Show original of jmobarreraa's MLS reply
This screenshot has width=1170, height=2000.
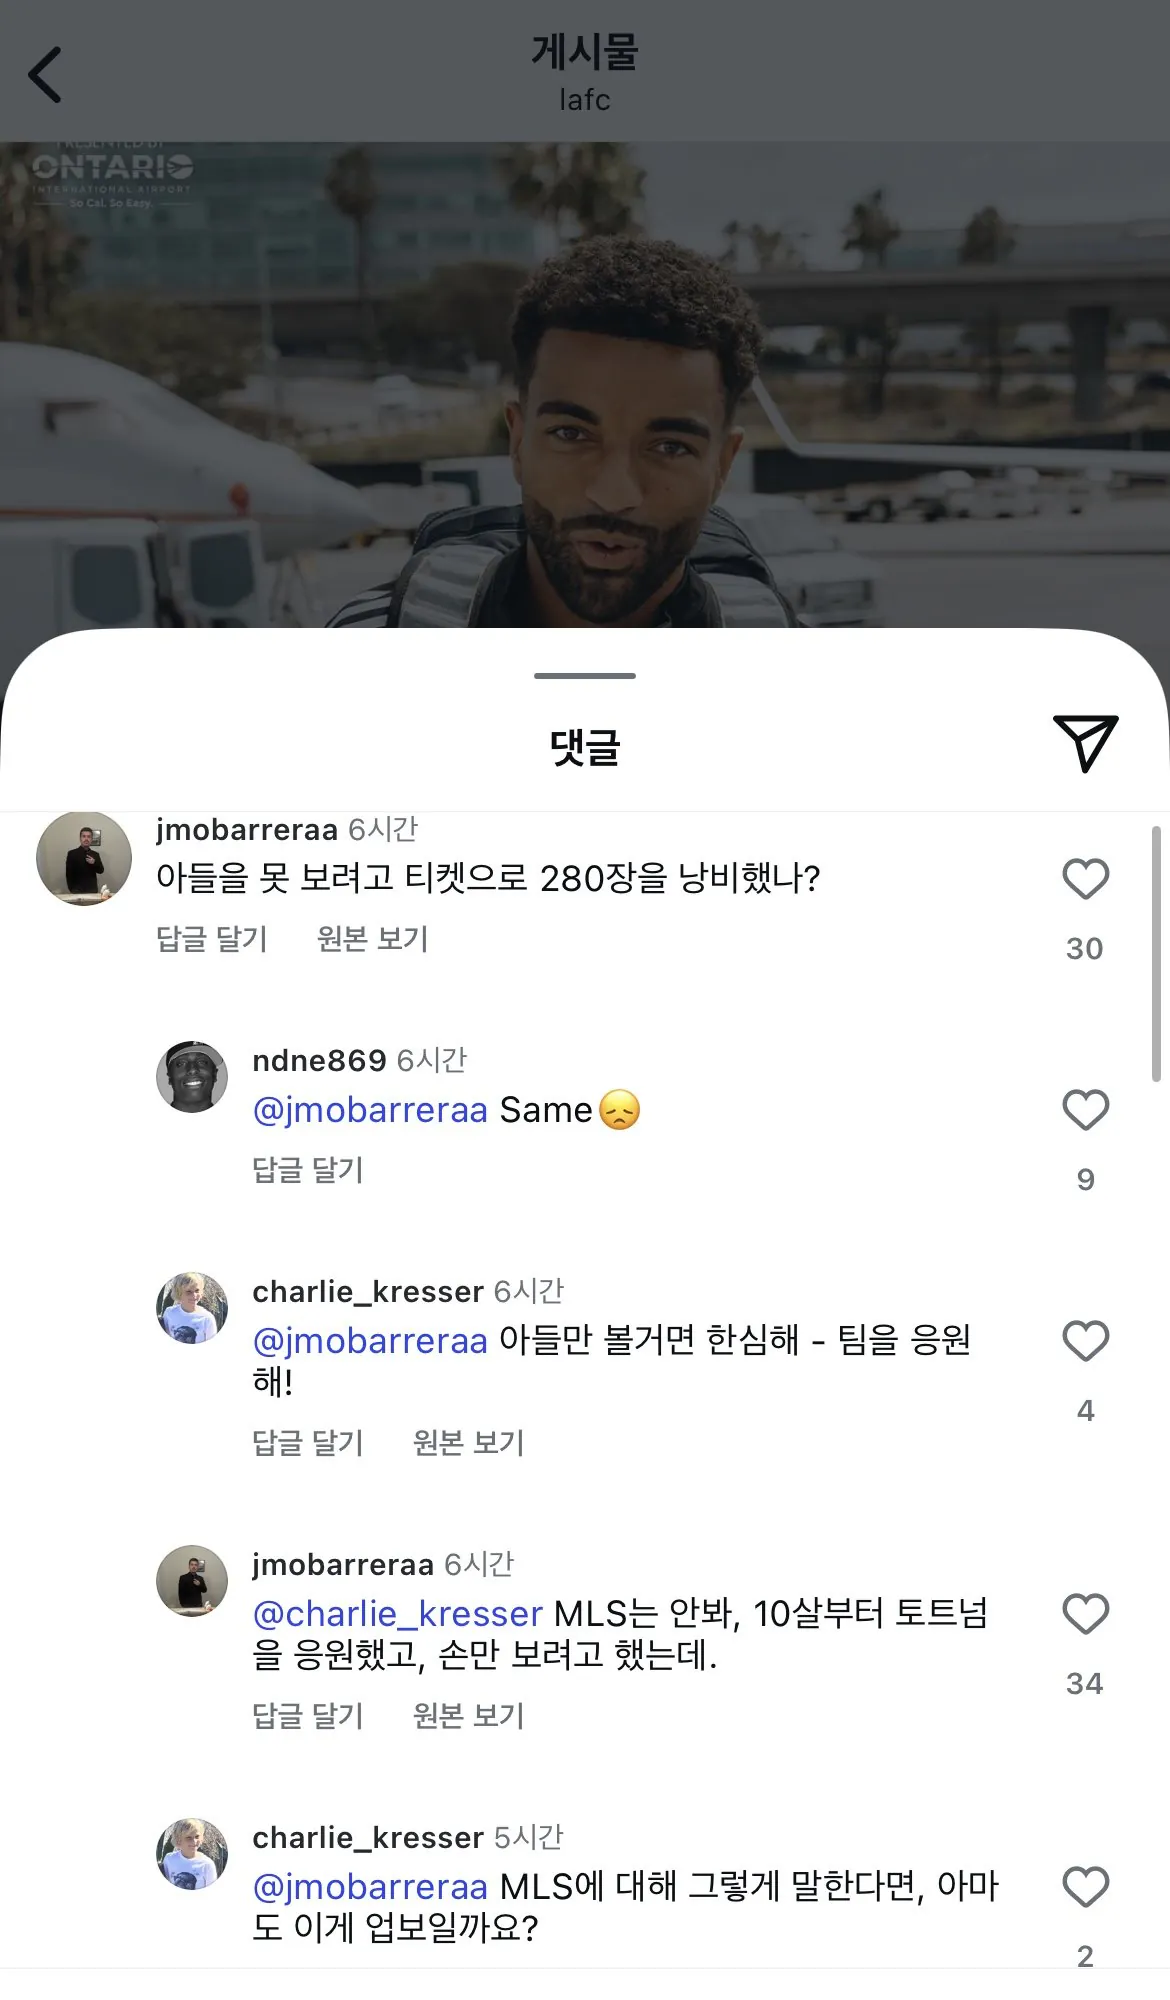click(x=468, y=1716)
